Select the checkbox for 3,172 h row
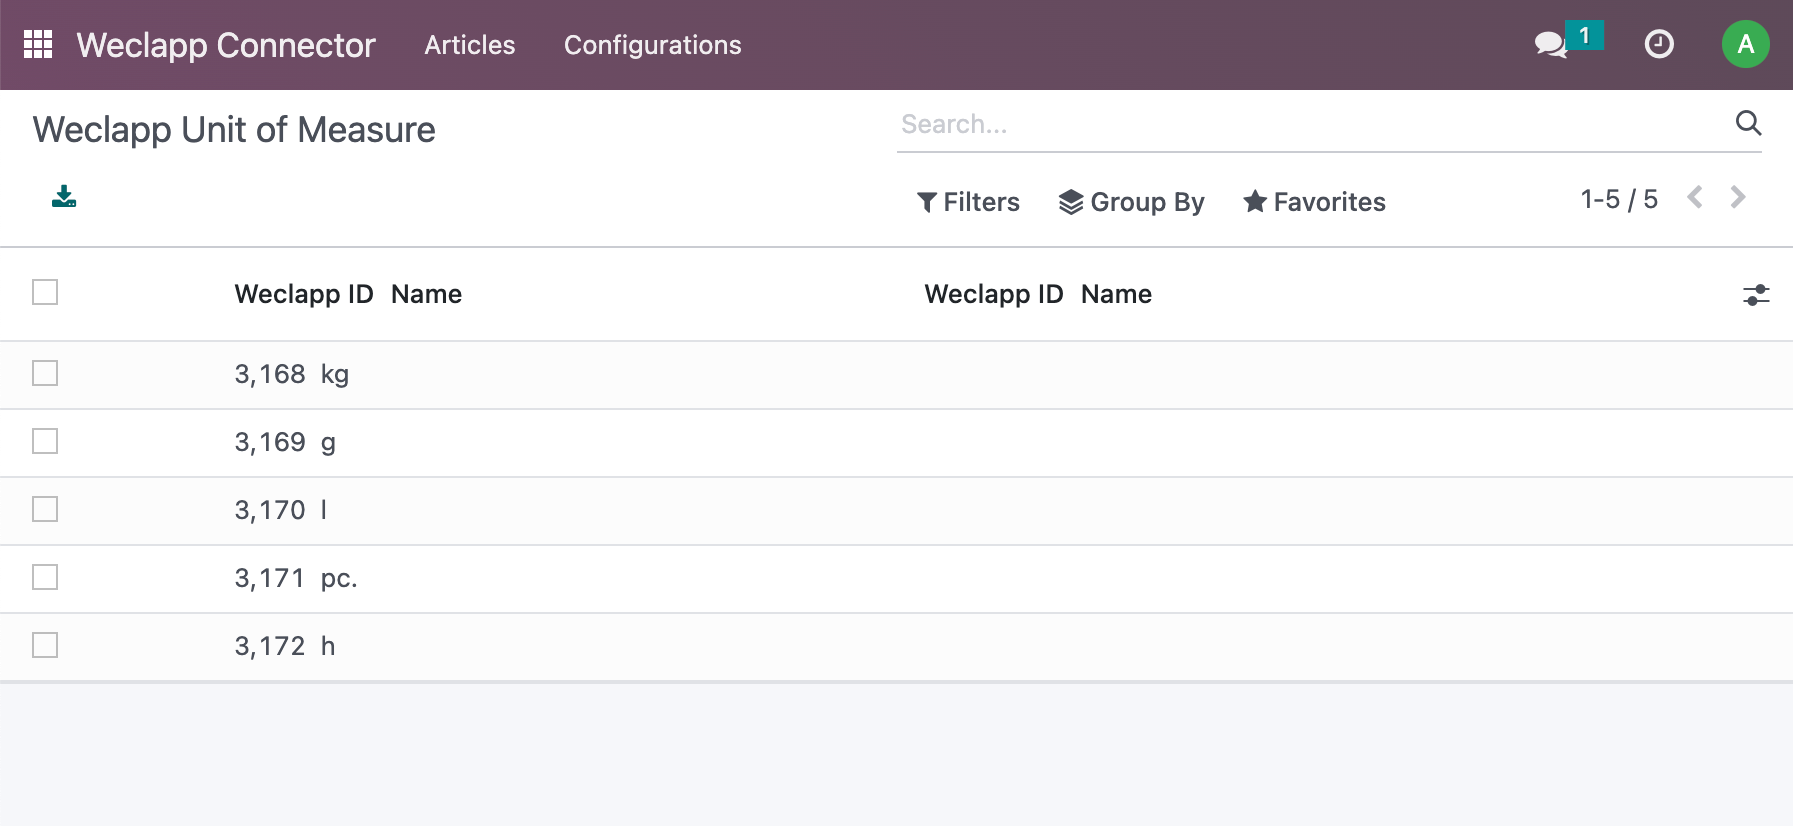The image size is (1793, 826). click(x=45, y=645)
